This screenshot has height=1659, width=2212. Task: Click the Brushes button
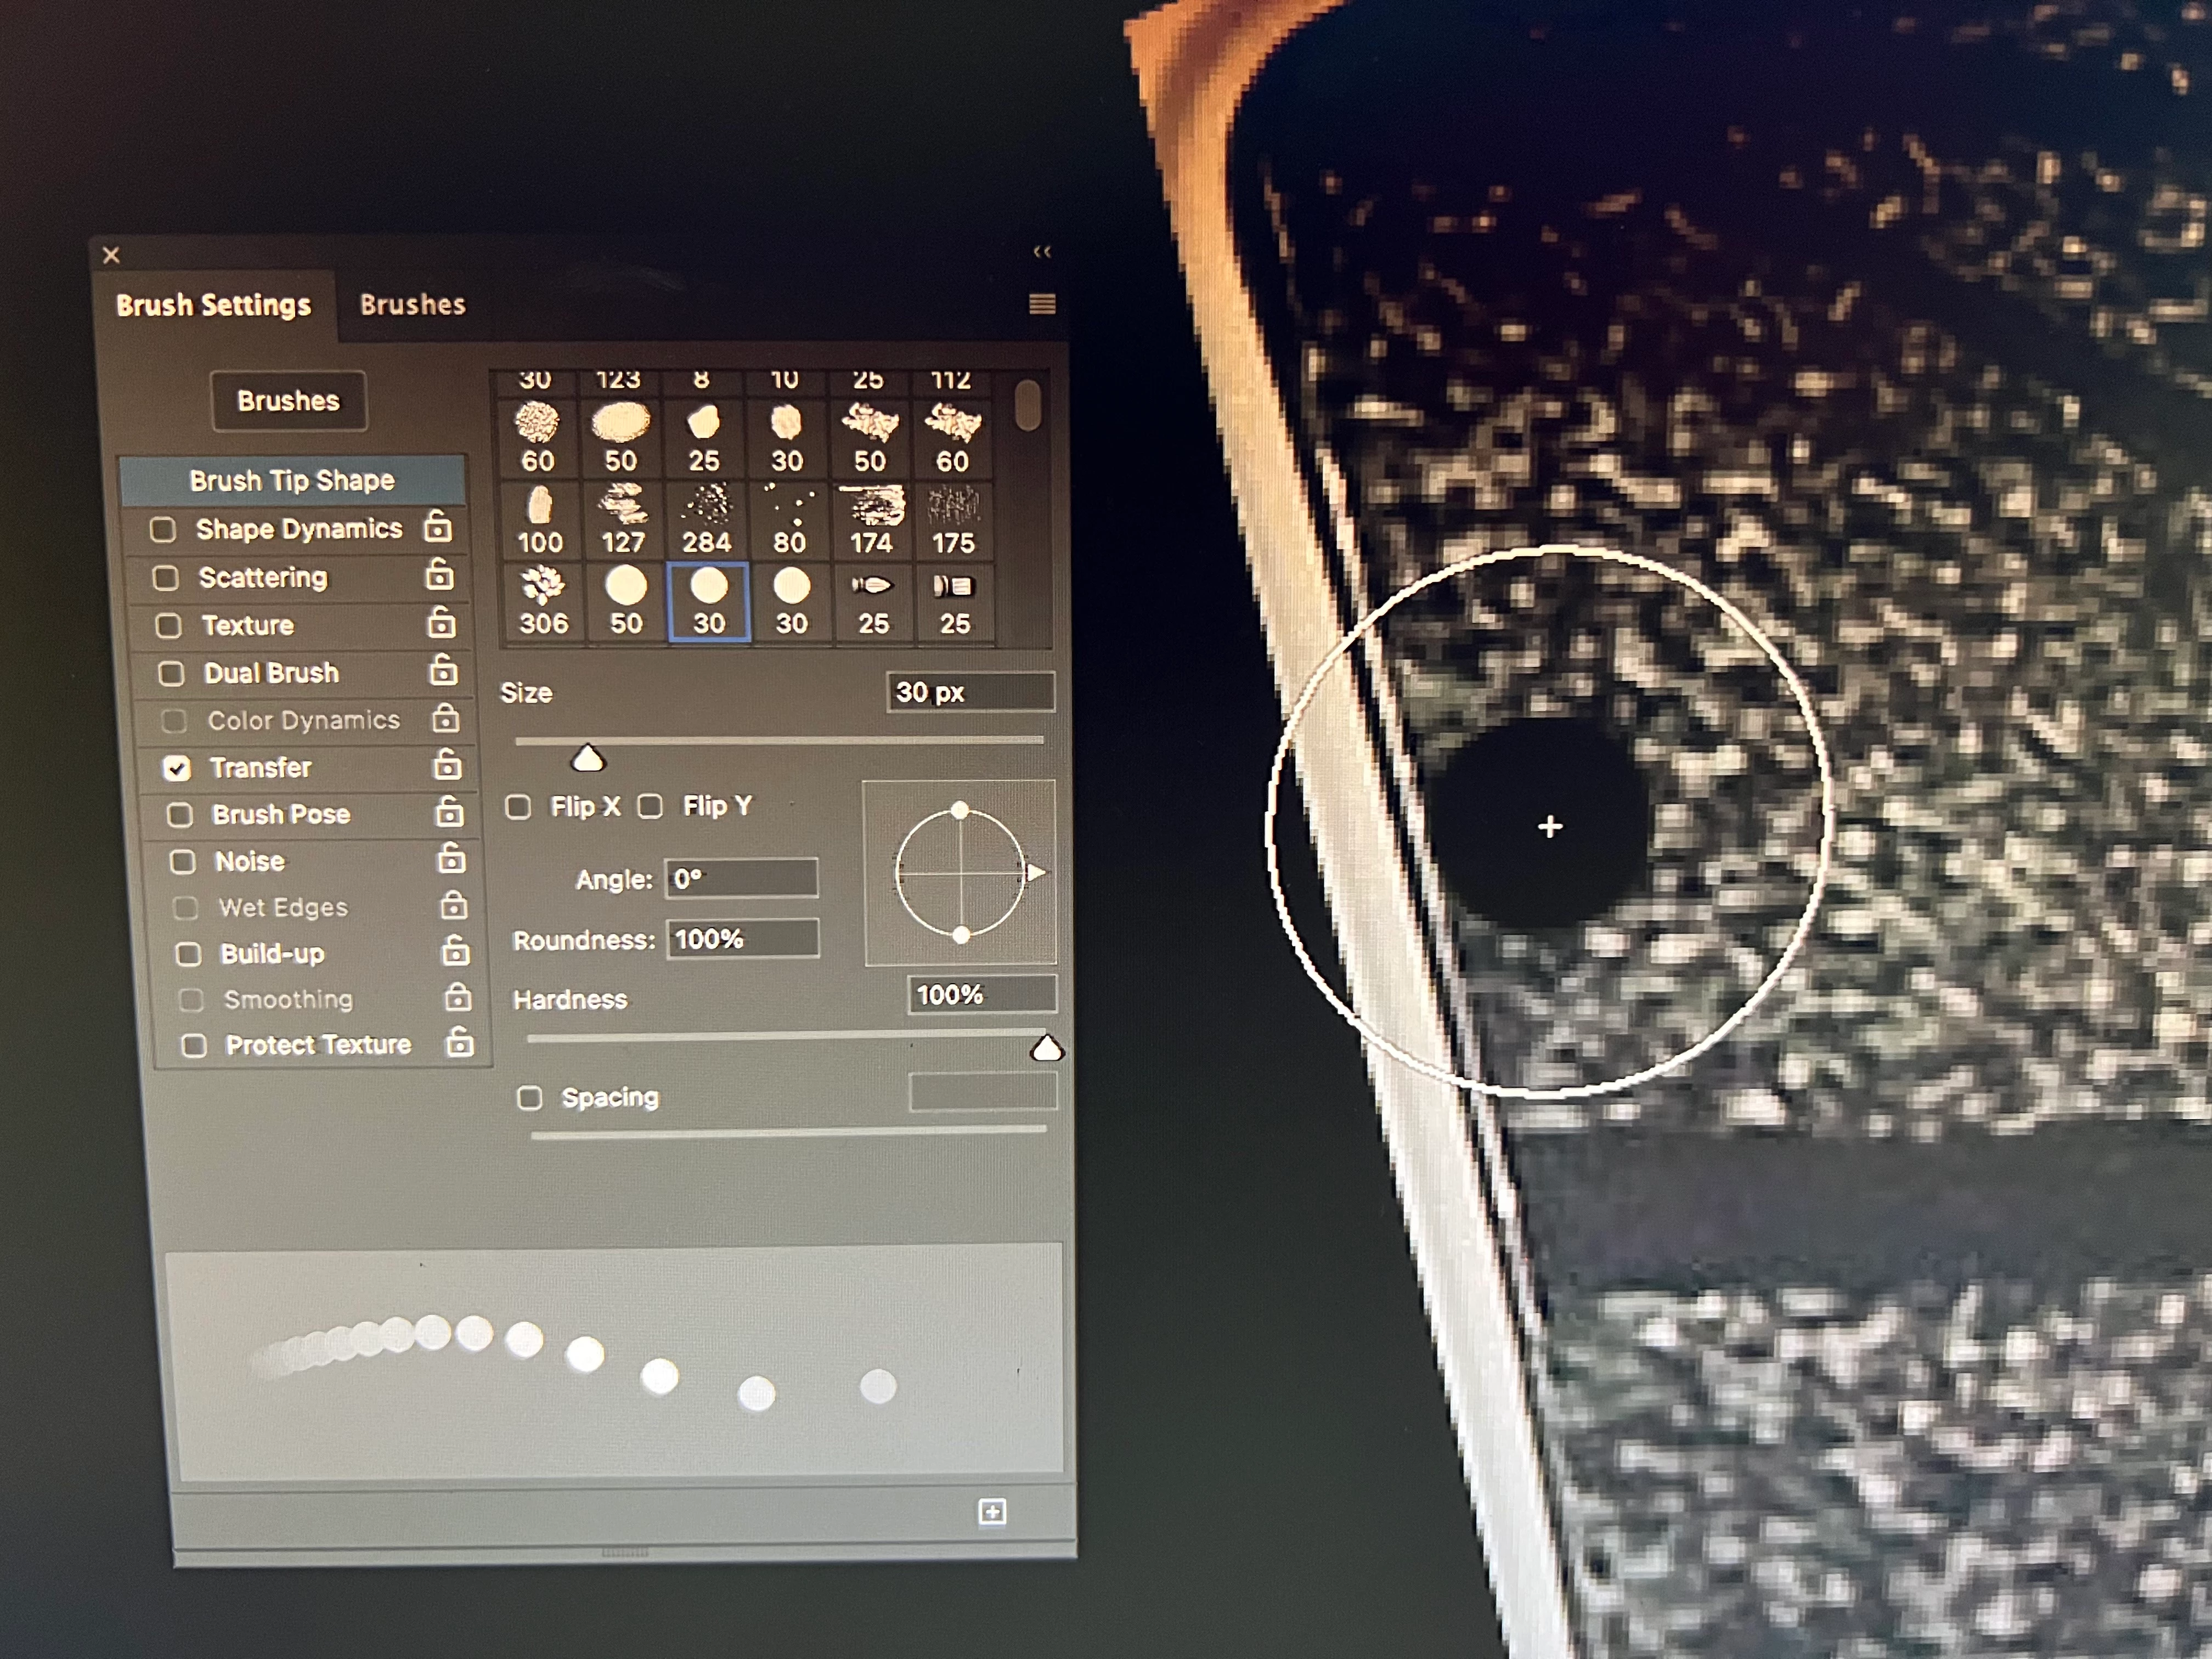click(288, 401)
